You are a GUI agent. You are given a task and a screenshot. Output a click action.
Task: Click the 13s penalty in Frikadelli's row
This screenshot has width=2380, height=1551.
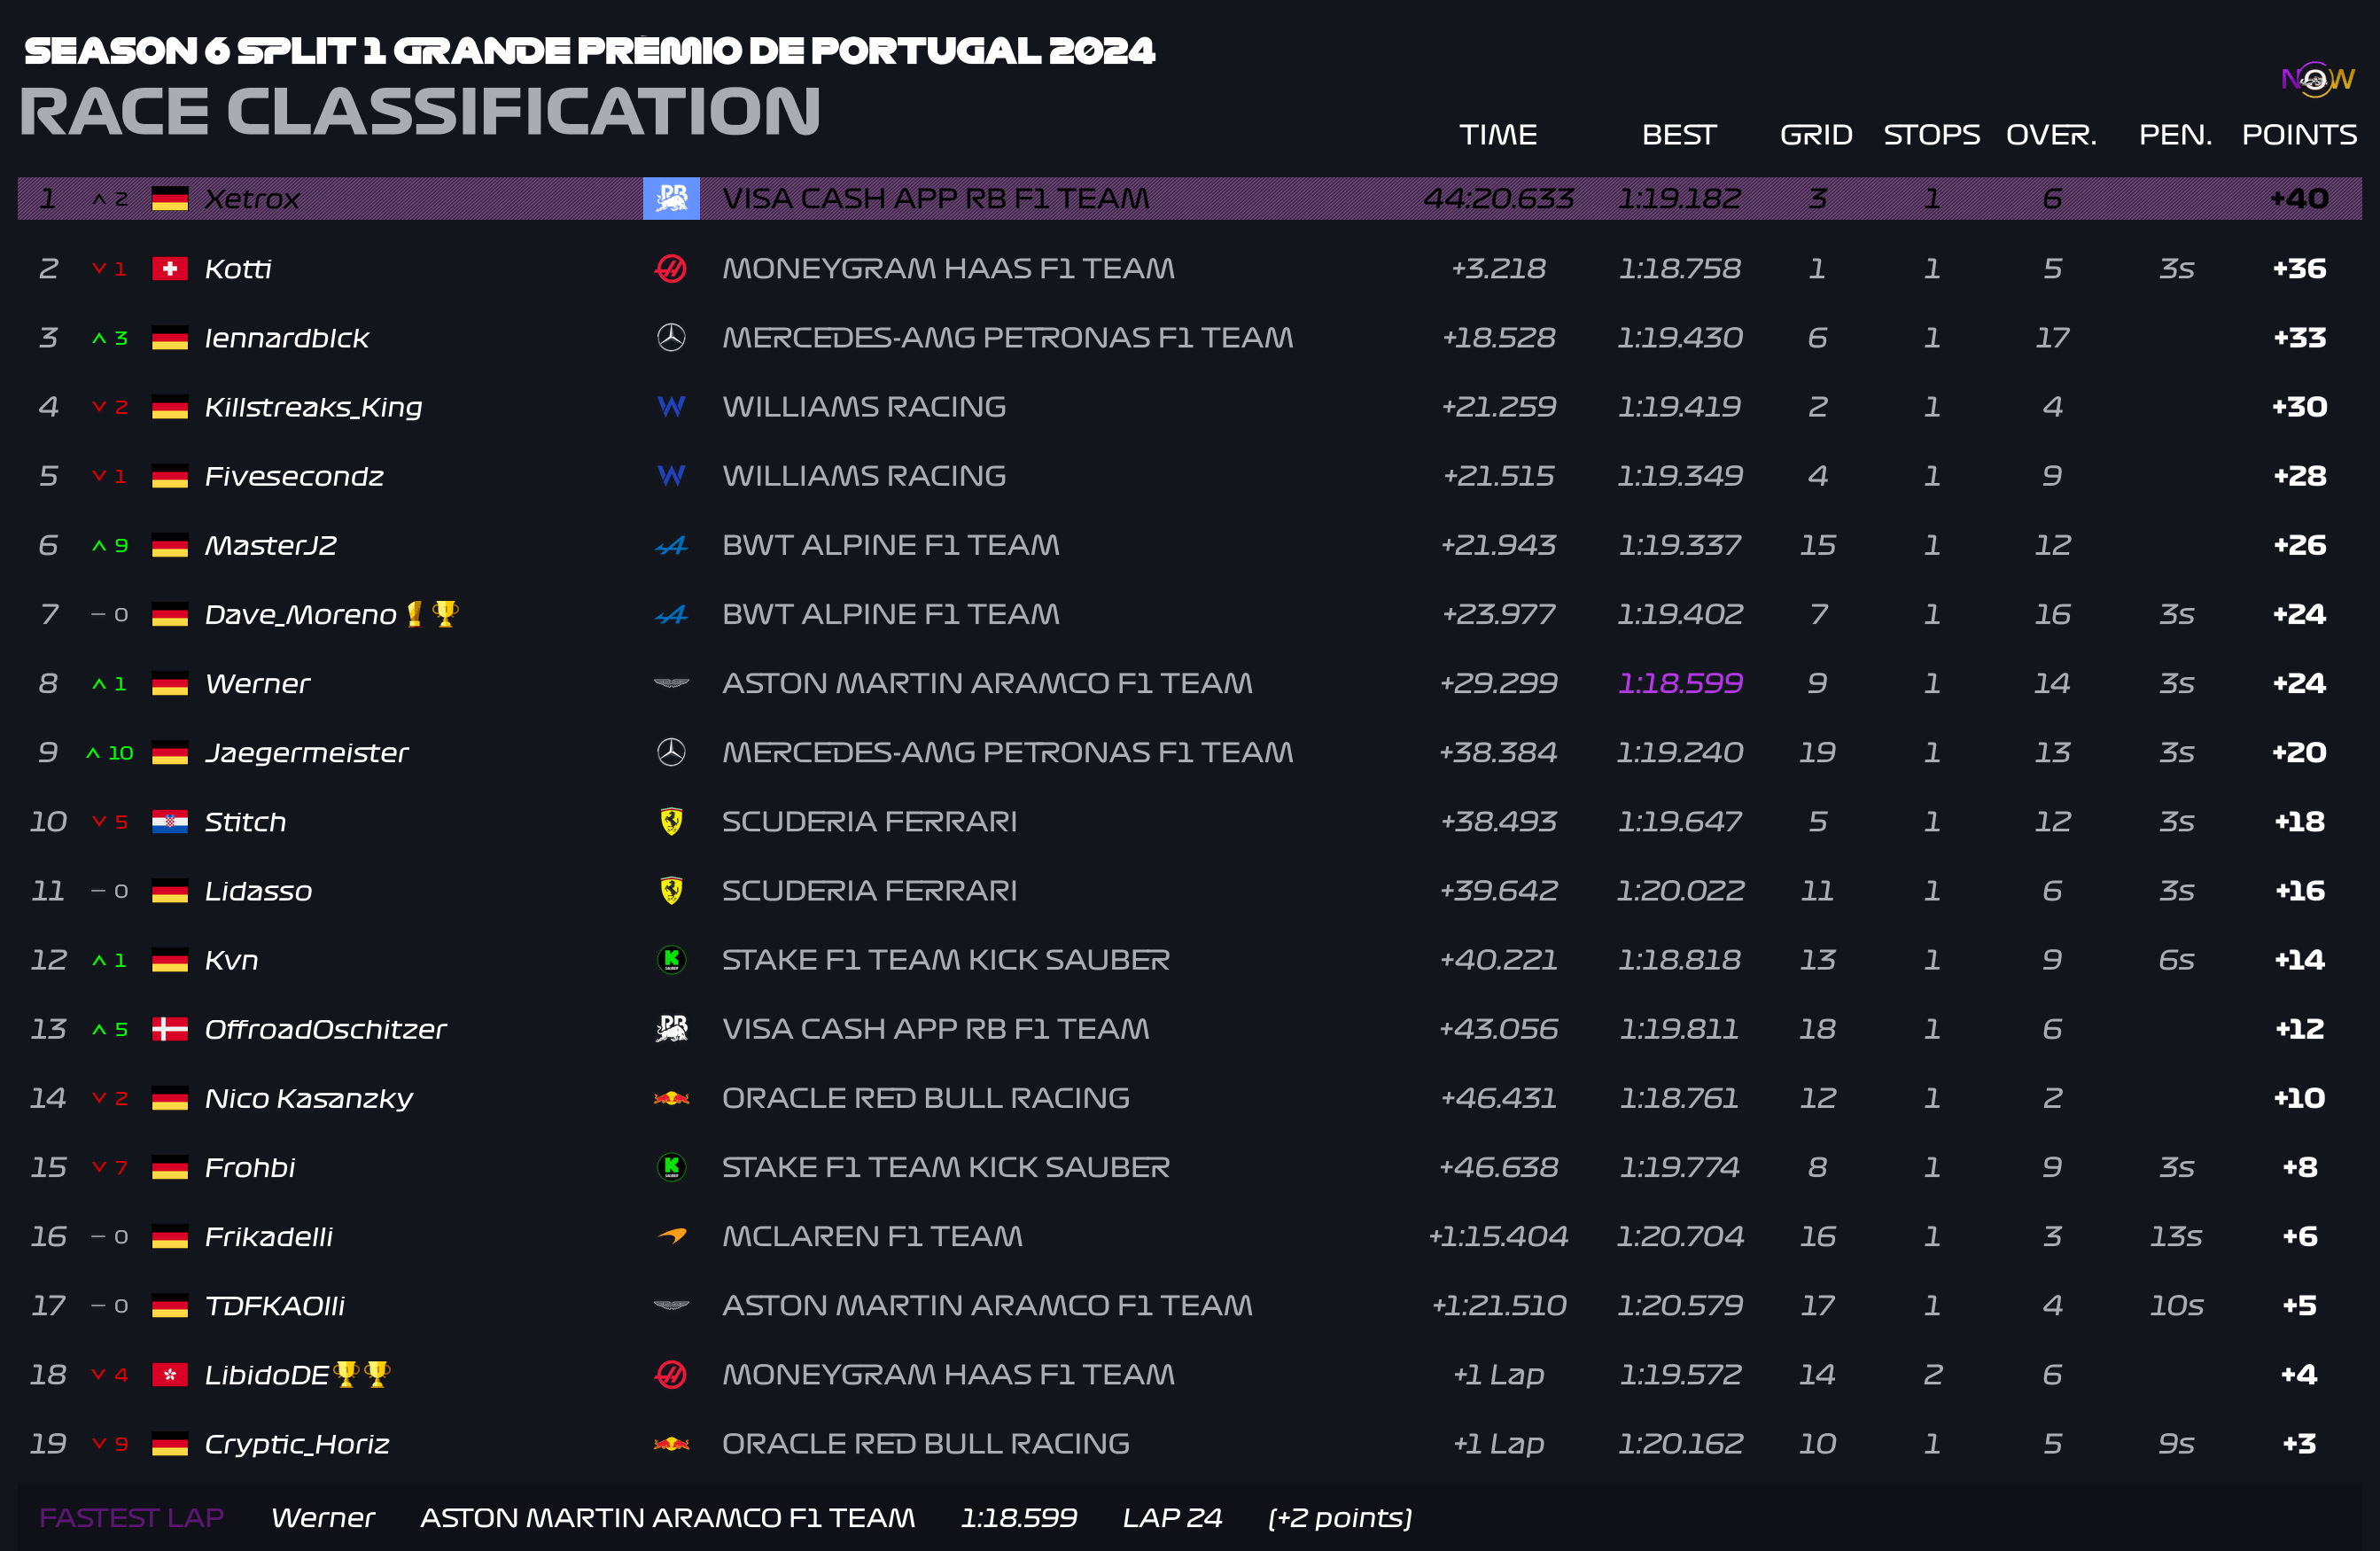tap(2175, 1236)
